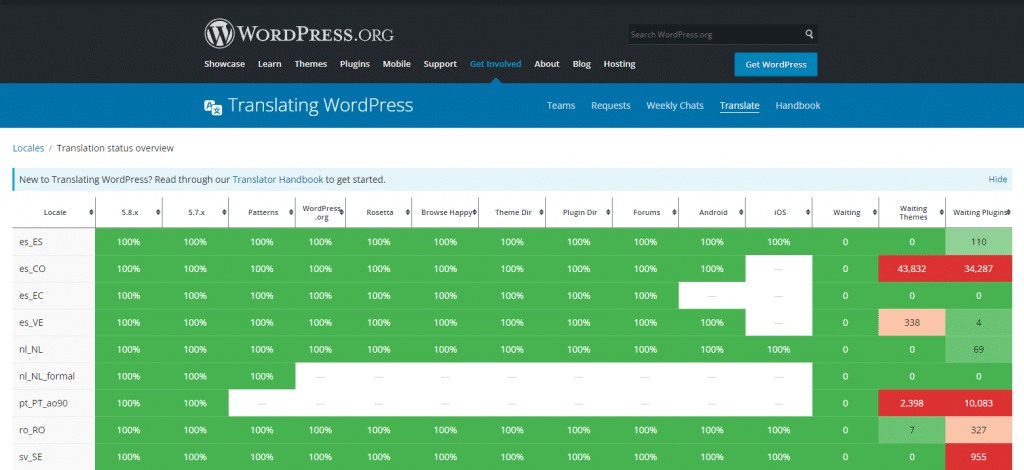This screenshot has height=470, width=1024.
Task: Hide the new translator notice
Action: point(997,180)
